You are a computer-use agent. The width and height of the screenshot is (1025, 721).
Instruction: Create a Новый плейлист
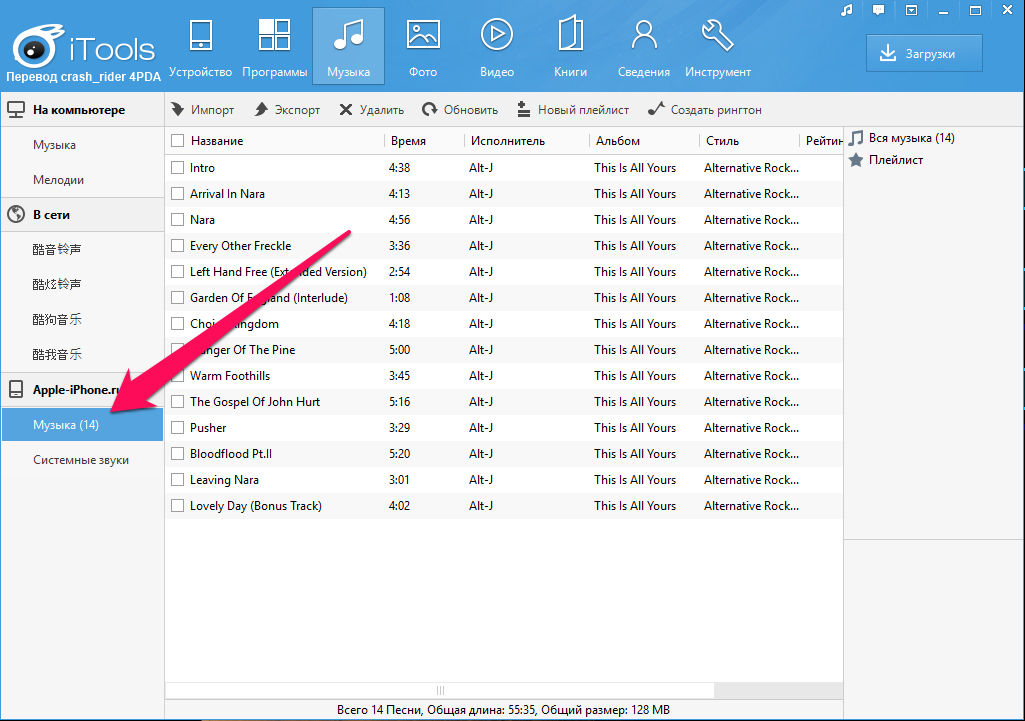[x=573, y=110]
